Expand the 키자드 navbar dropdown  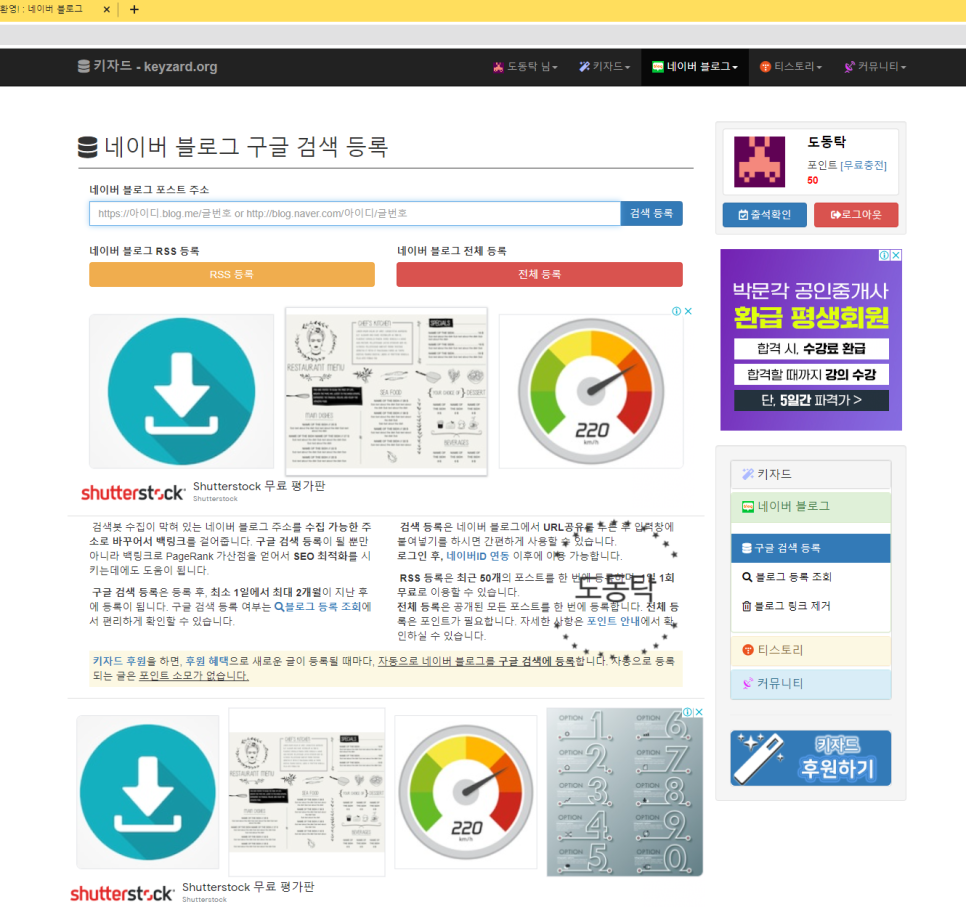coord(604,67)
